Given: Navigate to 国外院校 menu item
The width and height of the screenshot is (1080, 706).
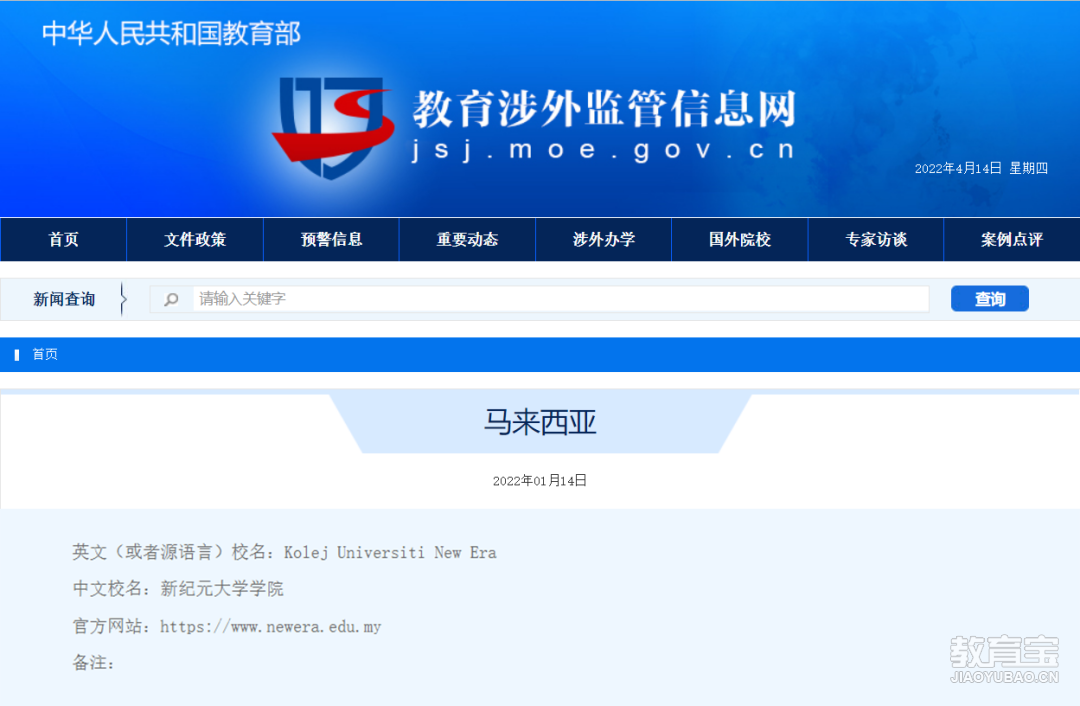Looking at the screenshot, I should tap(740, 240).
